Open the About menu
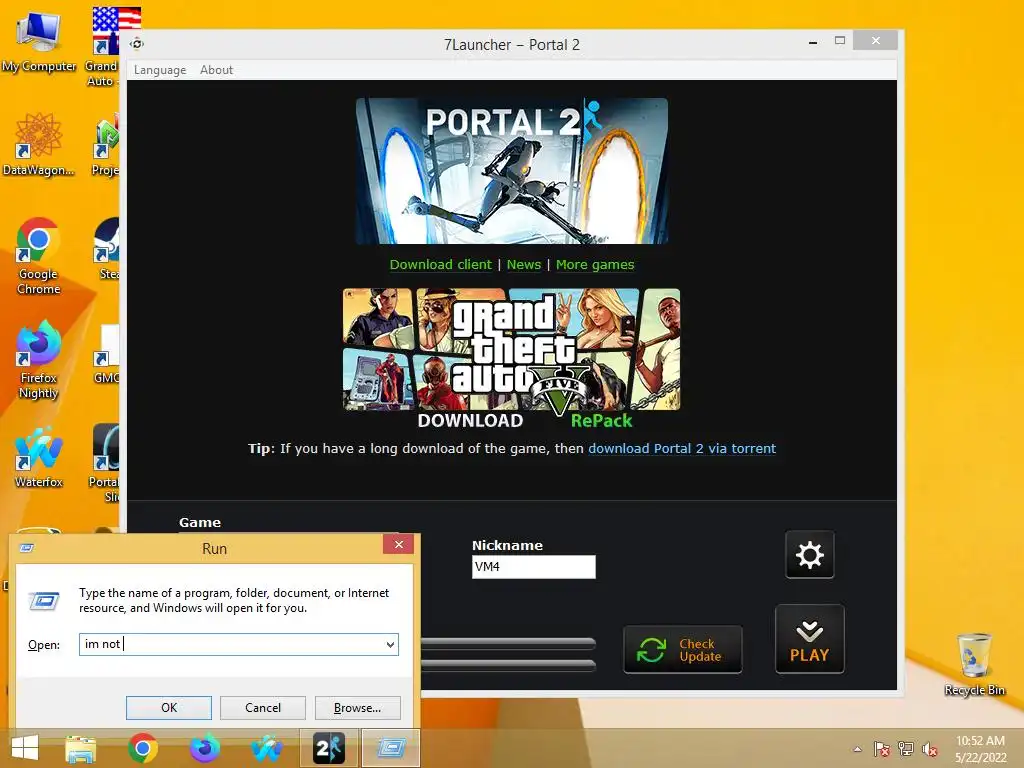This screenshot has height=768, width=1024. (x=216, y=70)
